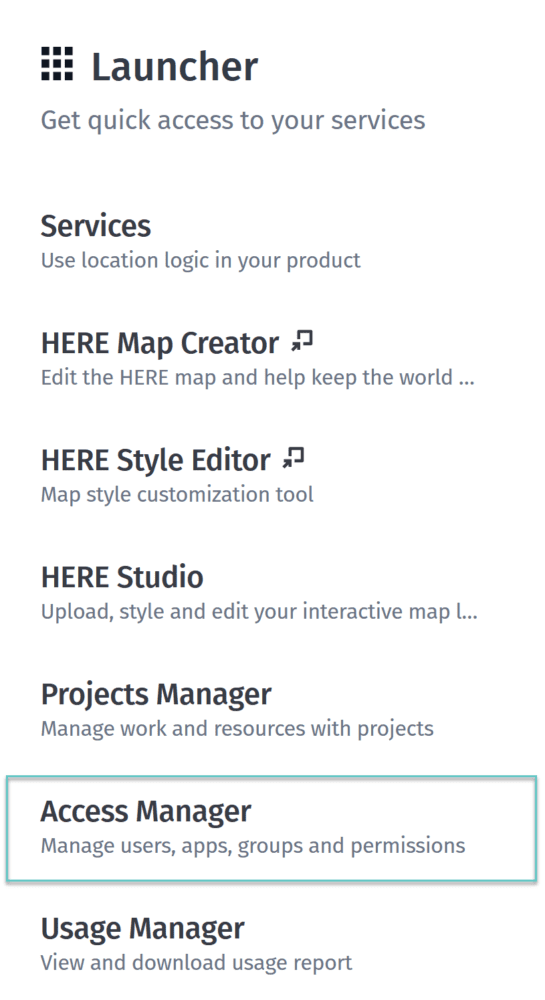Viewport: 545px width, 1000px height.
Task: Click the 'Get quick access to your services' subtitle
Action: point(233,121)
